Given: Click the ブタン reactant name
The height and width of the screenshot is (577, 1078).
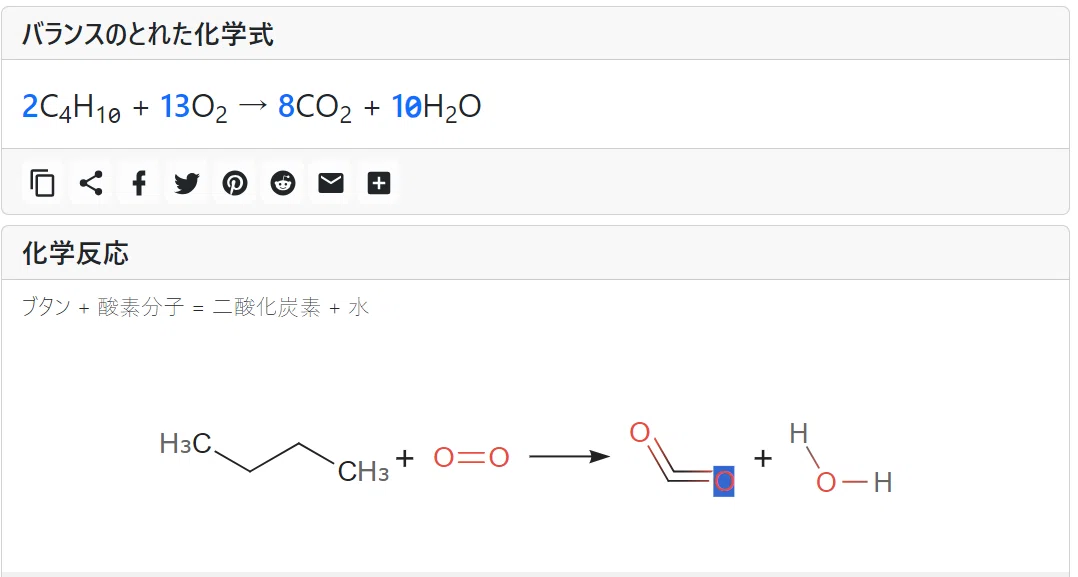Looking at the screenshot, I should coord(46,307).
